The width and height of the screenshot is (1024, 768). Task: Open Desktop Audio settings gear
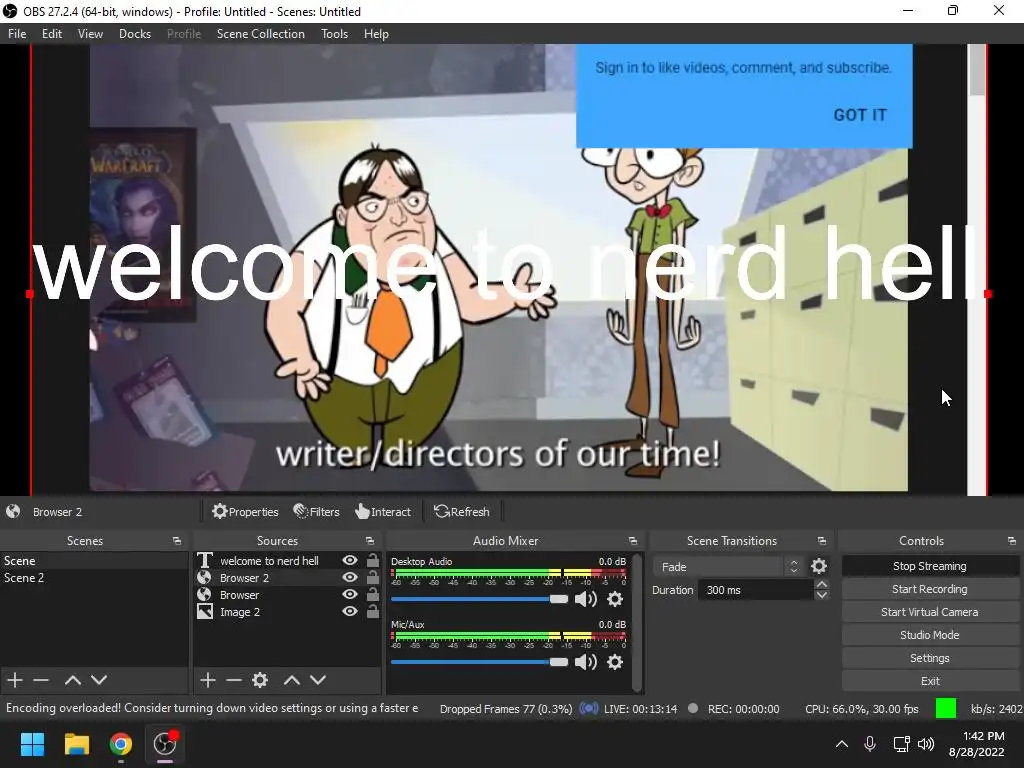[615, 600]
